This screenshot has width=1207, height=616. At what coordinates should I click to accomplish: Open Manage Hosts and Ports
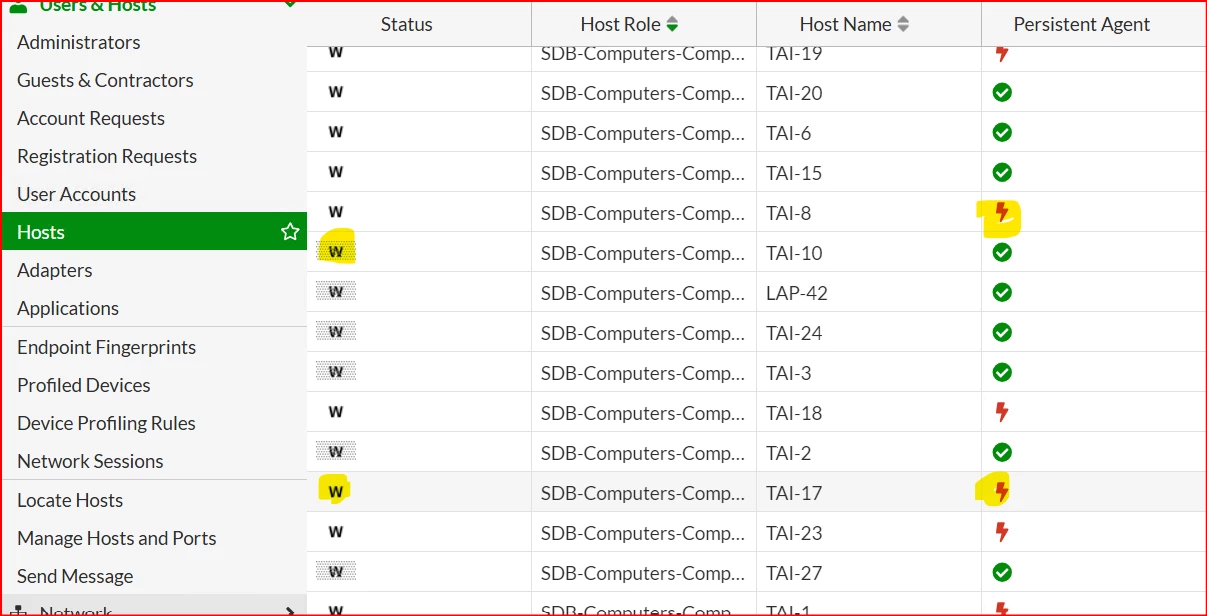tap(117, 538)
